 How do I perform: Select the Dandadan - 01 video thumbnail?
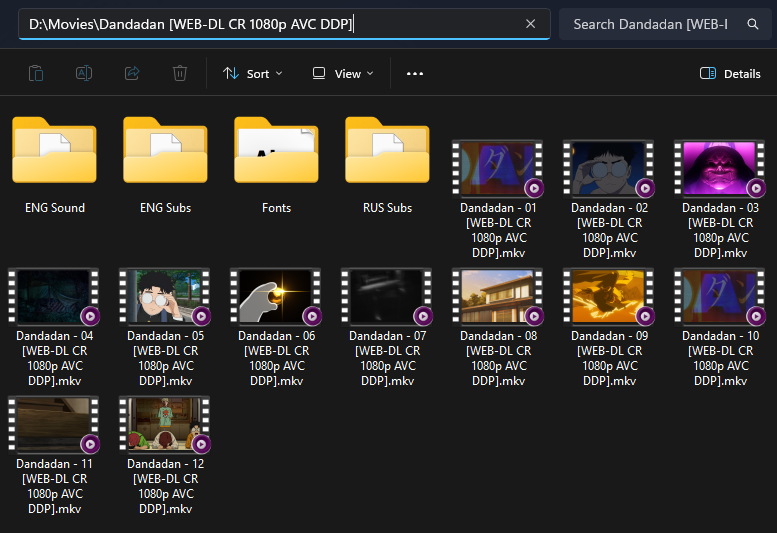coord(498,168)
